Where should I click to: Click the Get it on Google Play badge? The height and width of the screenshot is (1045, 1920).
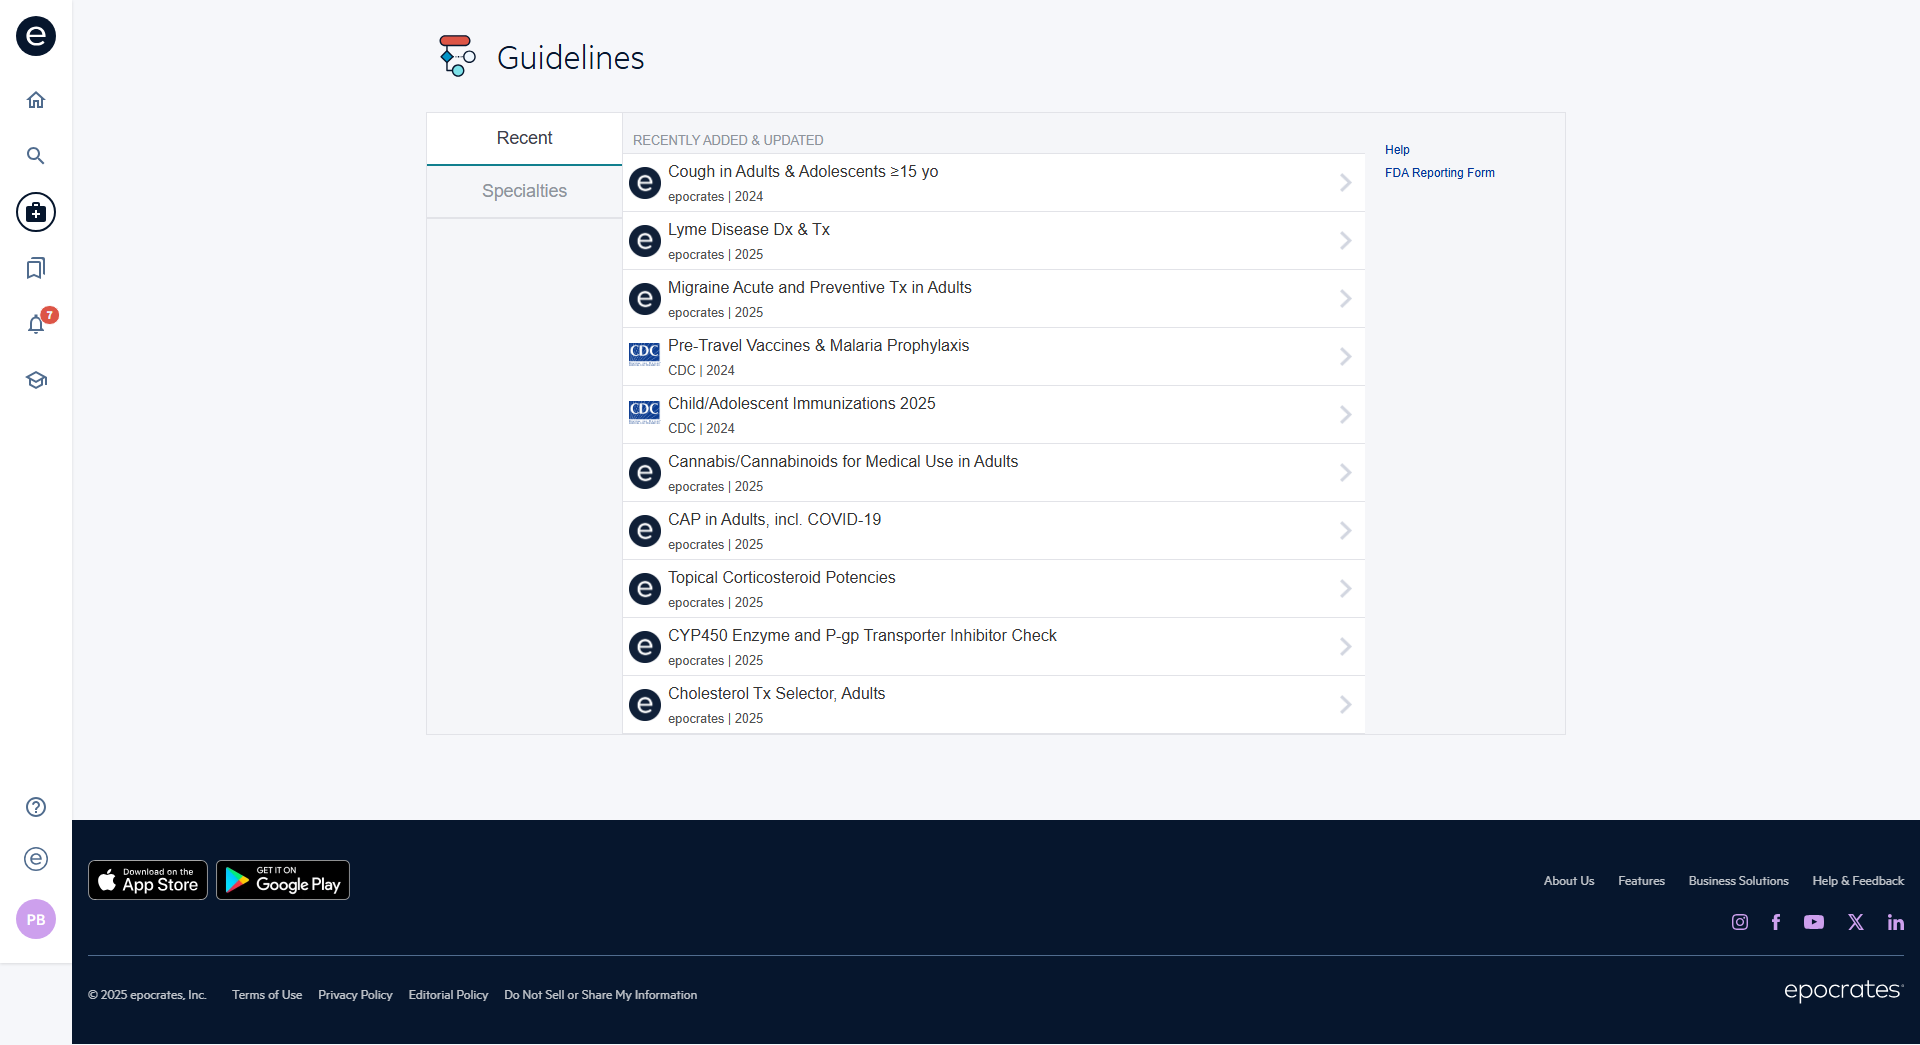point(283,880)
